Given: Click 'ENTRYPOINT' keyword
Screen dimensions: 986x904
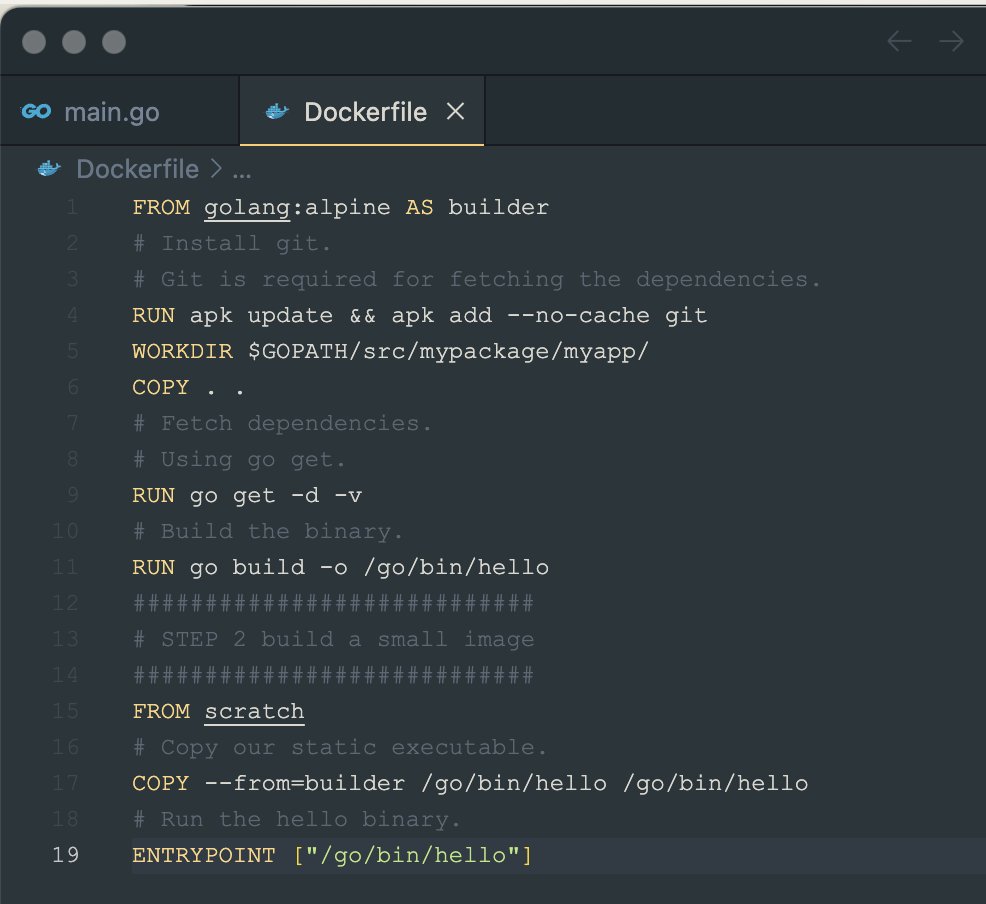Looking at the screenshot, I should [204, 855].
